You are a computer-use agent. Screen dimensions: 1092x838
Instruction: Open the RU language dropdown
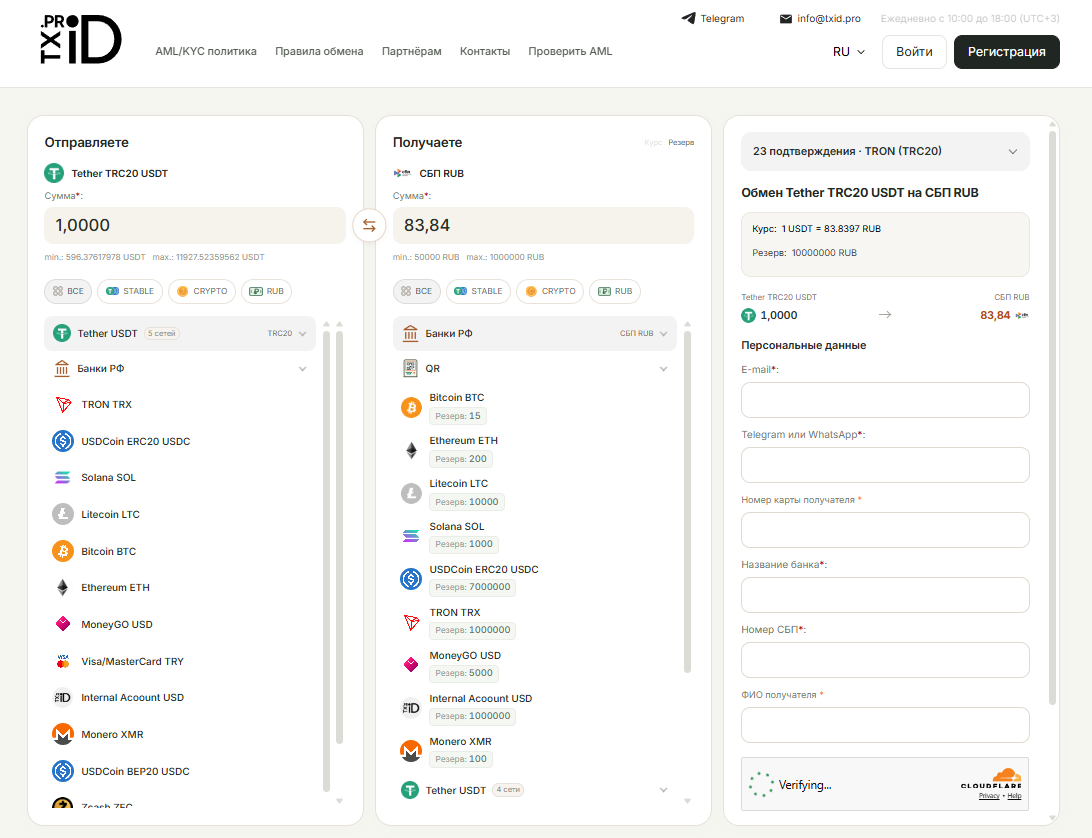(848, 52)
